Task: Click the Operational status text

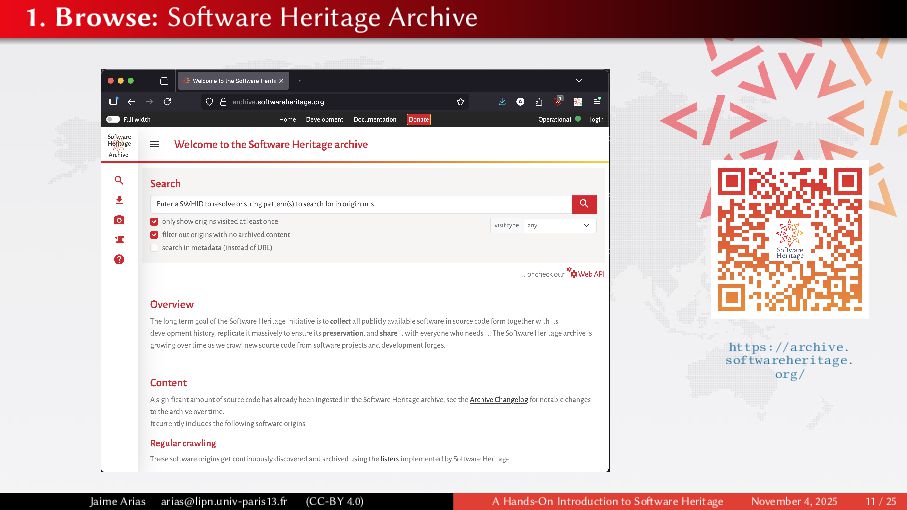Action: tap(555, 119)
